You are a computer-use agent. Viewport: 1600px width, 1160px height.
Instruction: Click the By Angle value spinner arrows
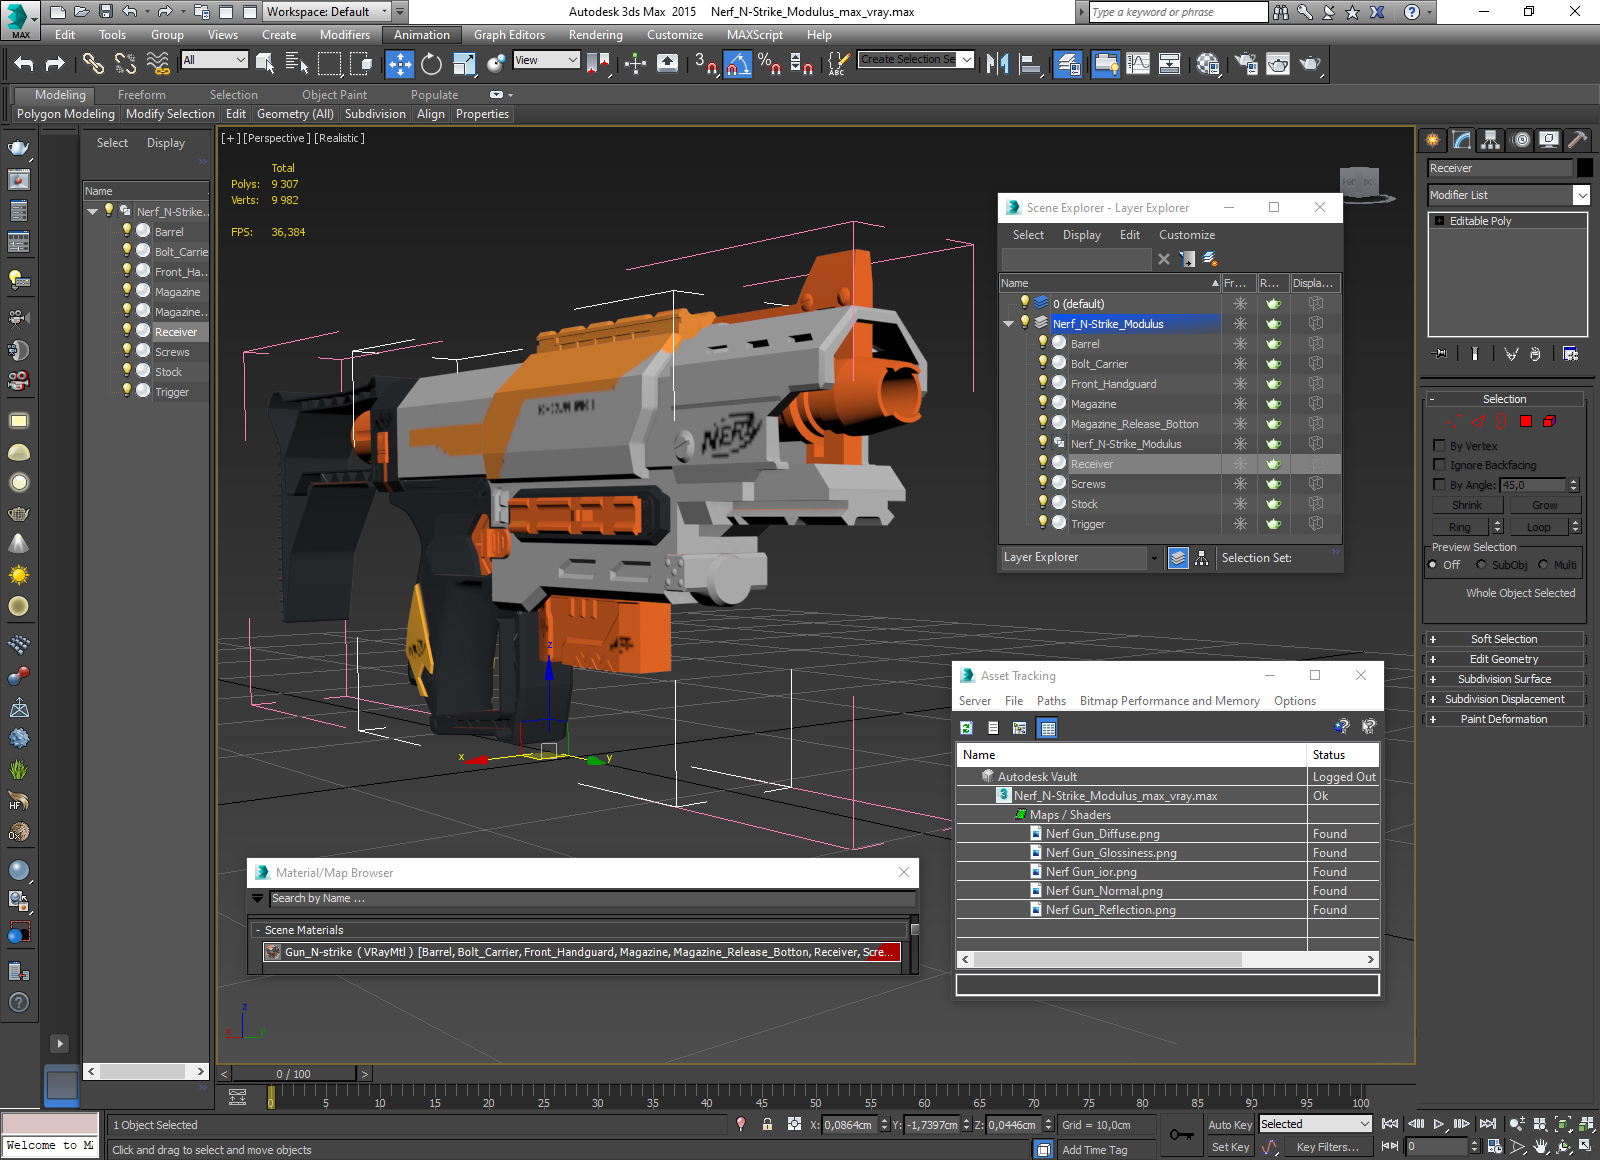[x=1573, y=485]
